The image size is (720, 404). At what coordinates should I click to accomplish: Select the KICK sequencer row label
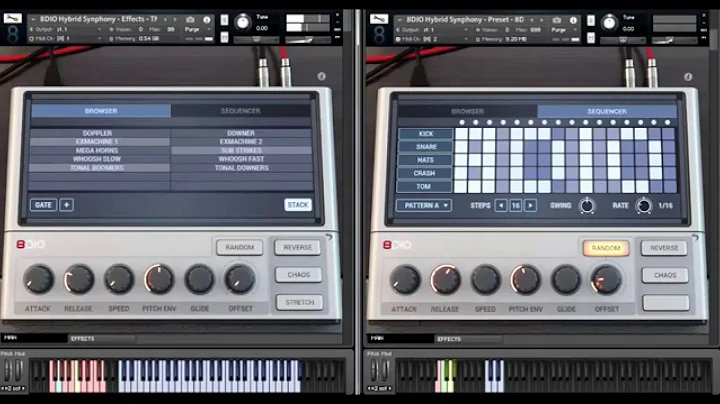point(426,134)
